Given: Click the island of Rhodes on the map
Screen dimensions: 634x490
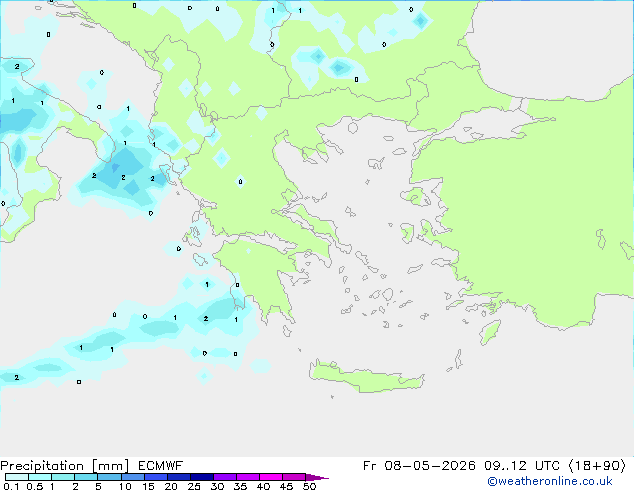Looking at the screenshot, I should click(x=489, y=332).
